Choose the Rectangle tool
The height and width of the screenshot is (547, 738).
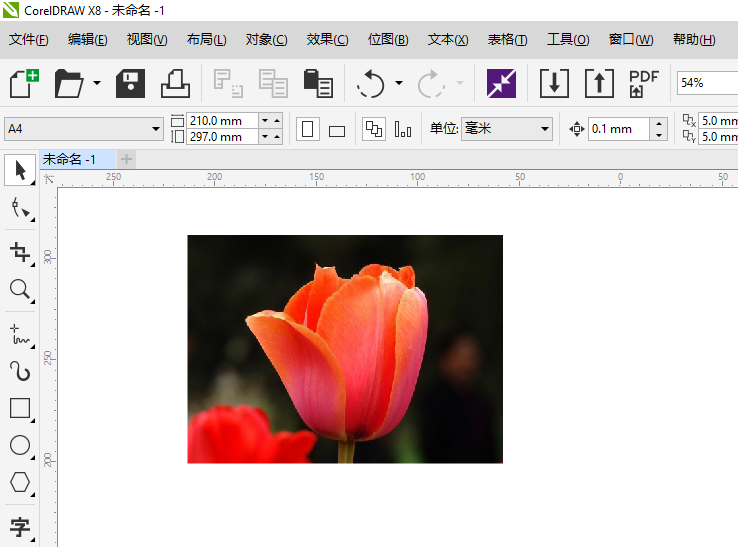point(19,408)
